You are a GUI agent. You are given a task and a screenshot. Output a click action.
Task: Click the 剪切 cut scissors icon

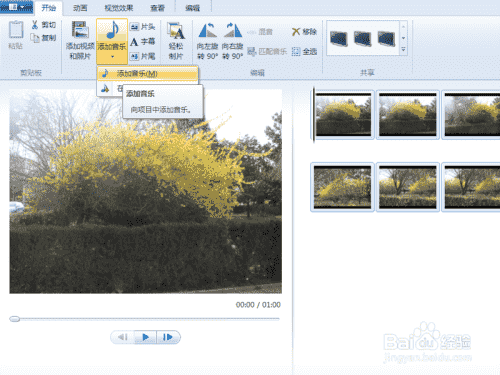point(35,25)
